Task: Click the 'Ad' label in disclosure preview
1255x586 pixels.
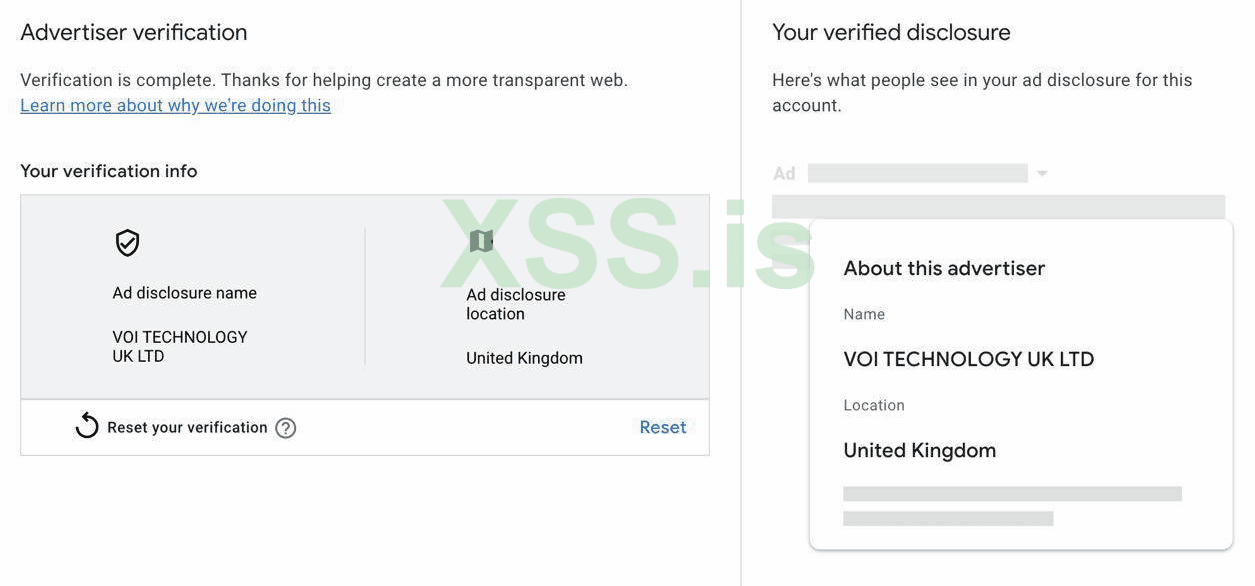Action: point(784,174)
